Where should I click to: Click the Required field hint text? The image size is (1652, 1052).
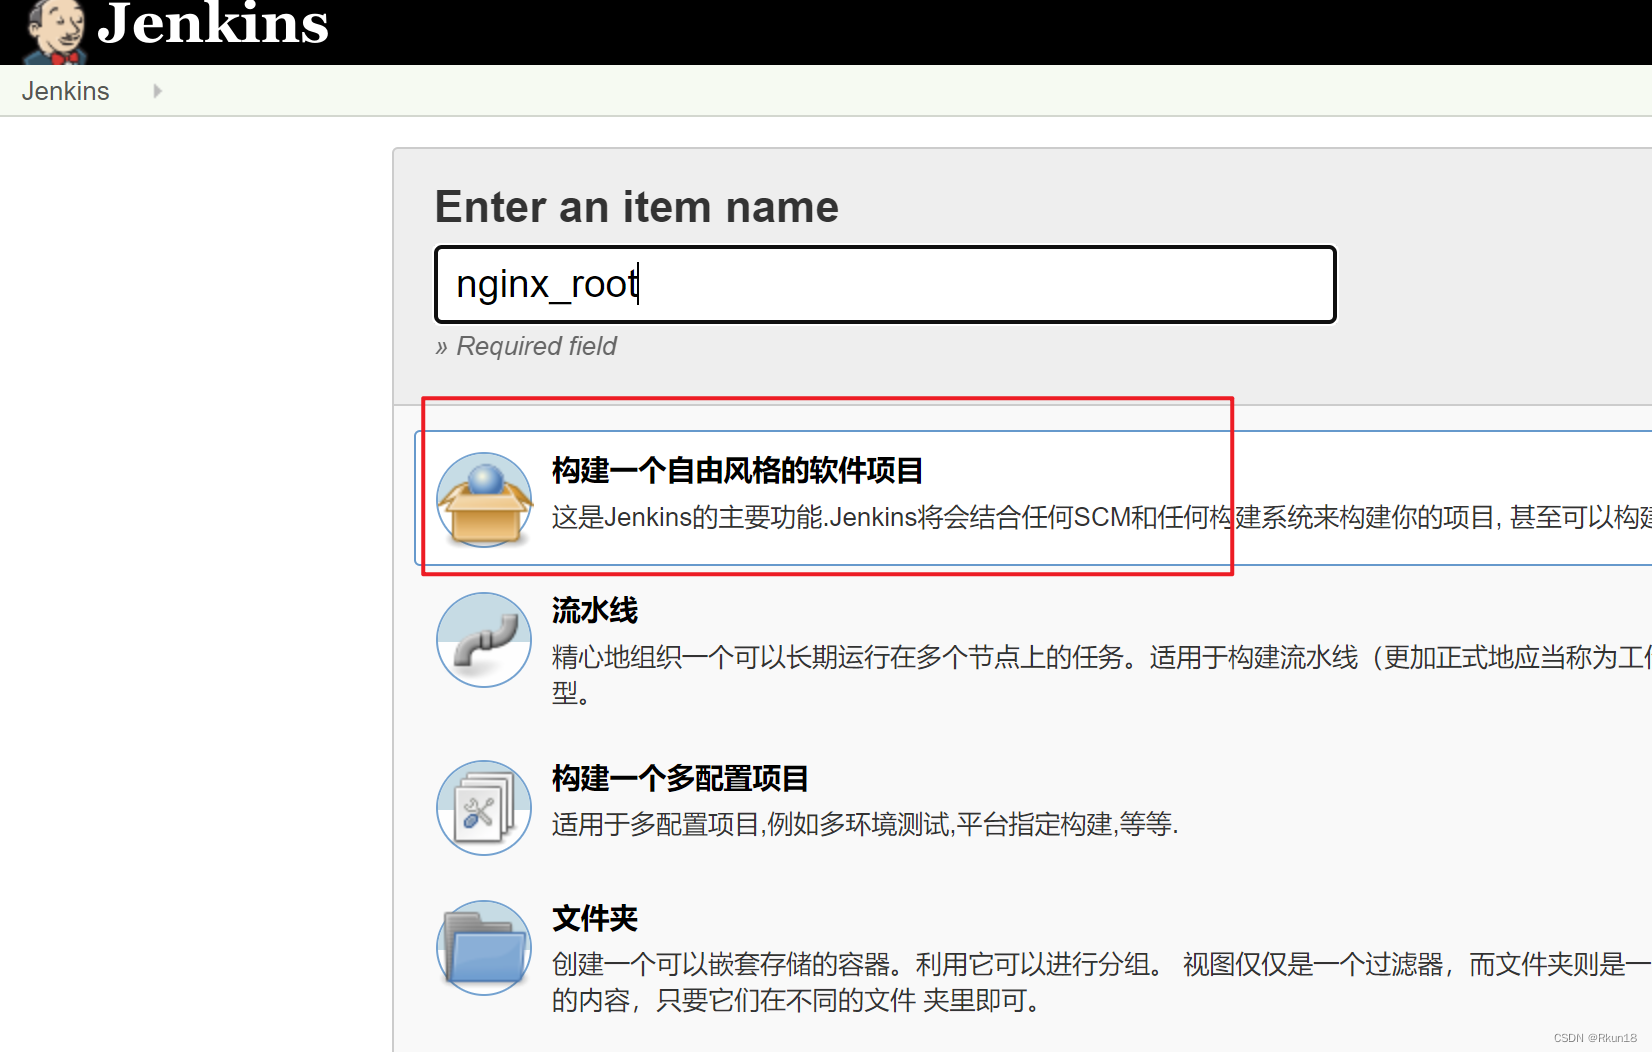[x=526, y=346]
